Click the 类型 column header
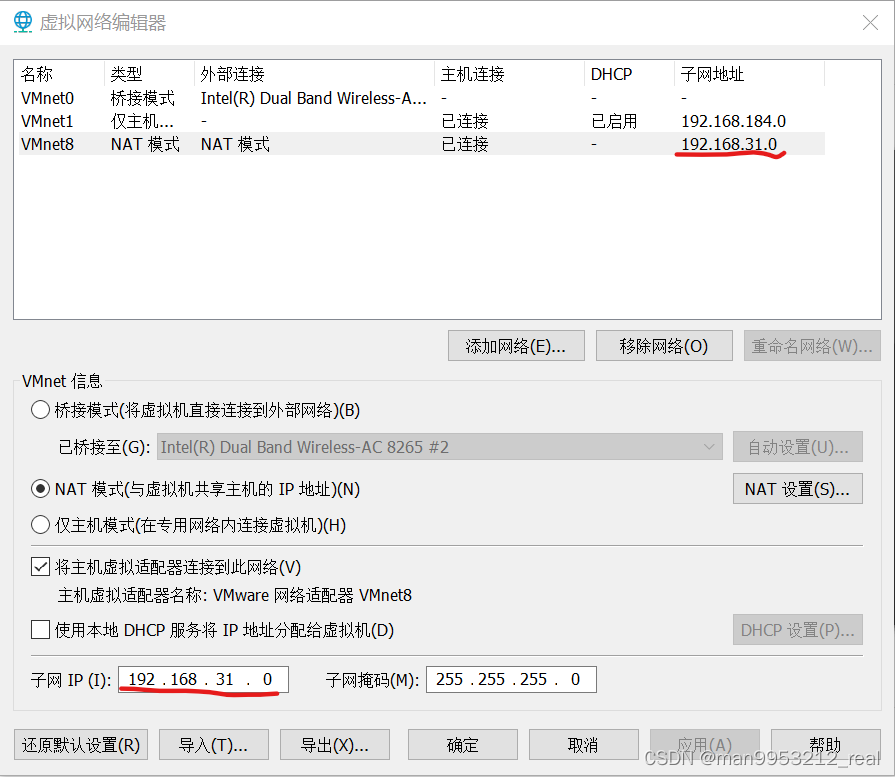Screen dimensions: 895x777 pyautogui.click(x=150, y=74)
